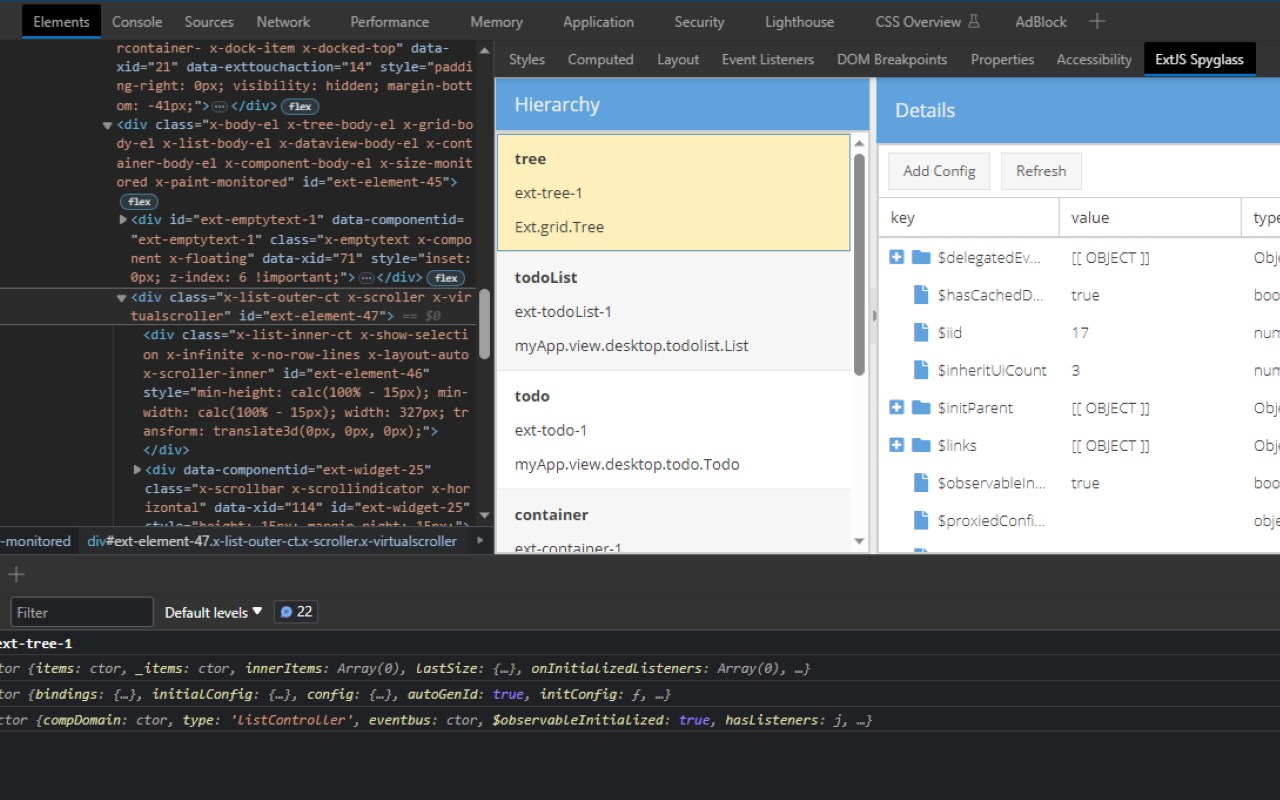Open the Performance tab
Image resolution: width=1280 pixels, height=800 pixels.
[x=390, y=21]
